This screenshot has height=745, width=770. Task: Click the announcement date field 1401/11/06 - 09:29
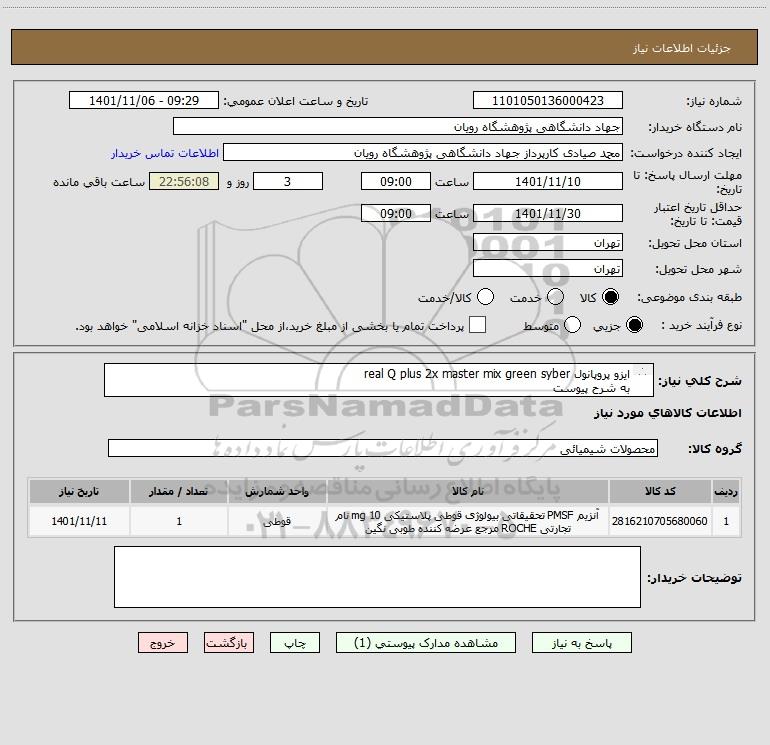(x=144, y=101)
